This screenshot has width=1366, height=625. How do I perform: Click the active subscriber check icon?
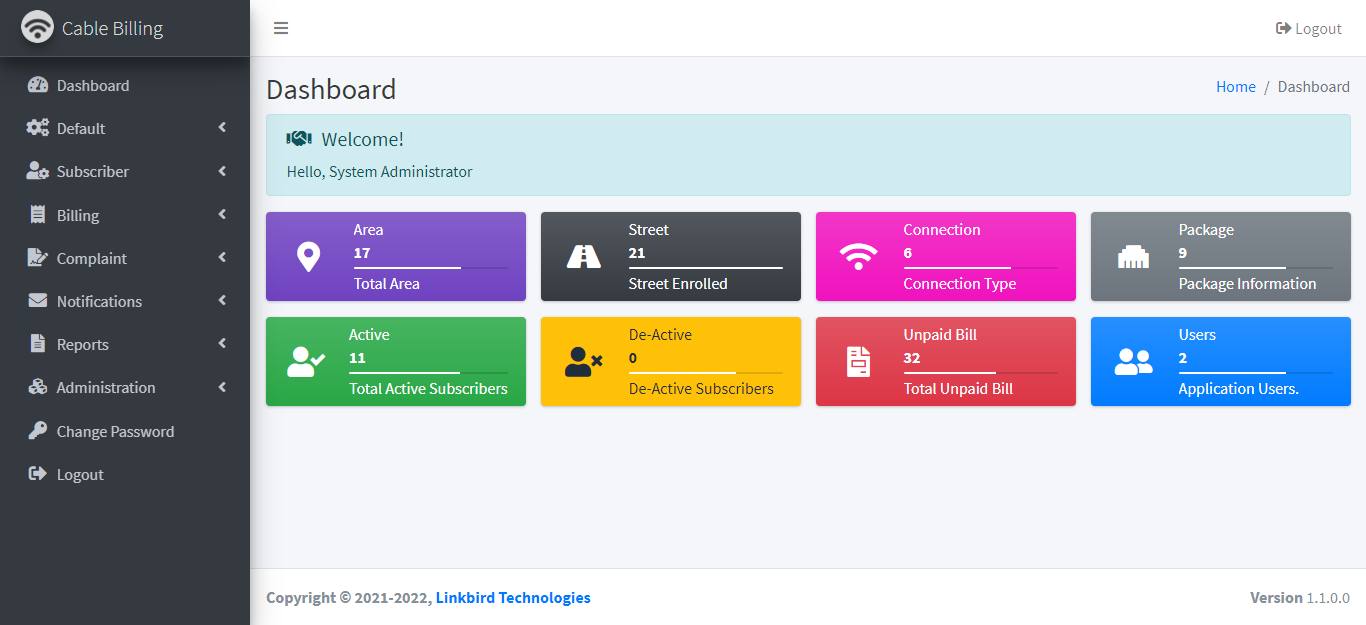[x=307, y=361]
